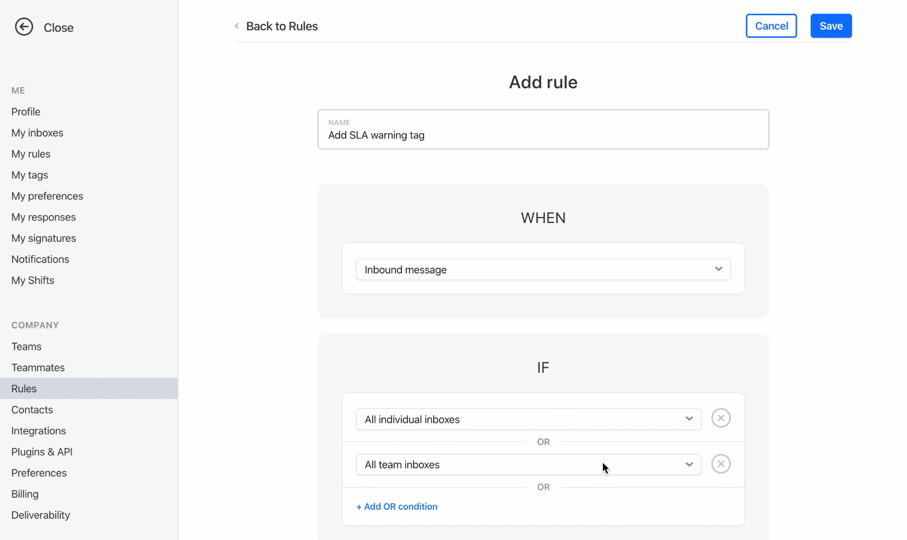Remove the All individual inboxes condition
Image resolution: width=907 pixels, height=540 pixels.
720,418
